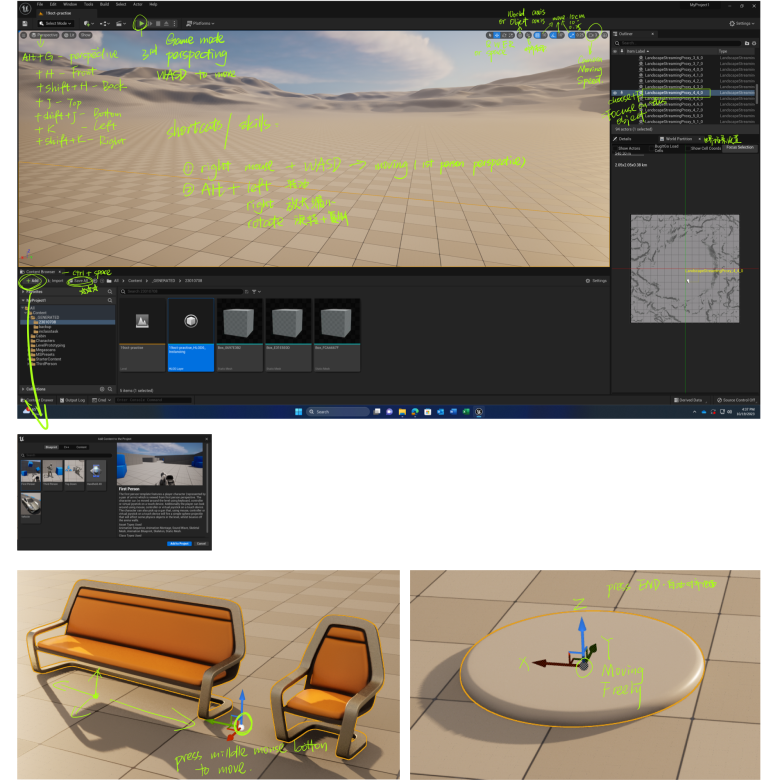Image resolution: width=780 pixels, height=780 pixels.
Task: Switch to the Details tab
Action: tap(623, 139)
